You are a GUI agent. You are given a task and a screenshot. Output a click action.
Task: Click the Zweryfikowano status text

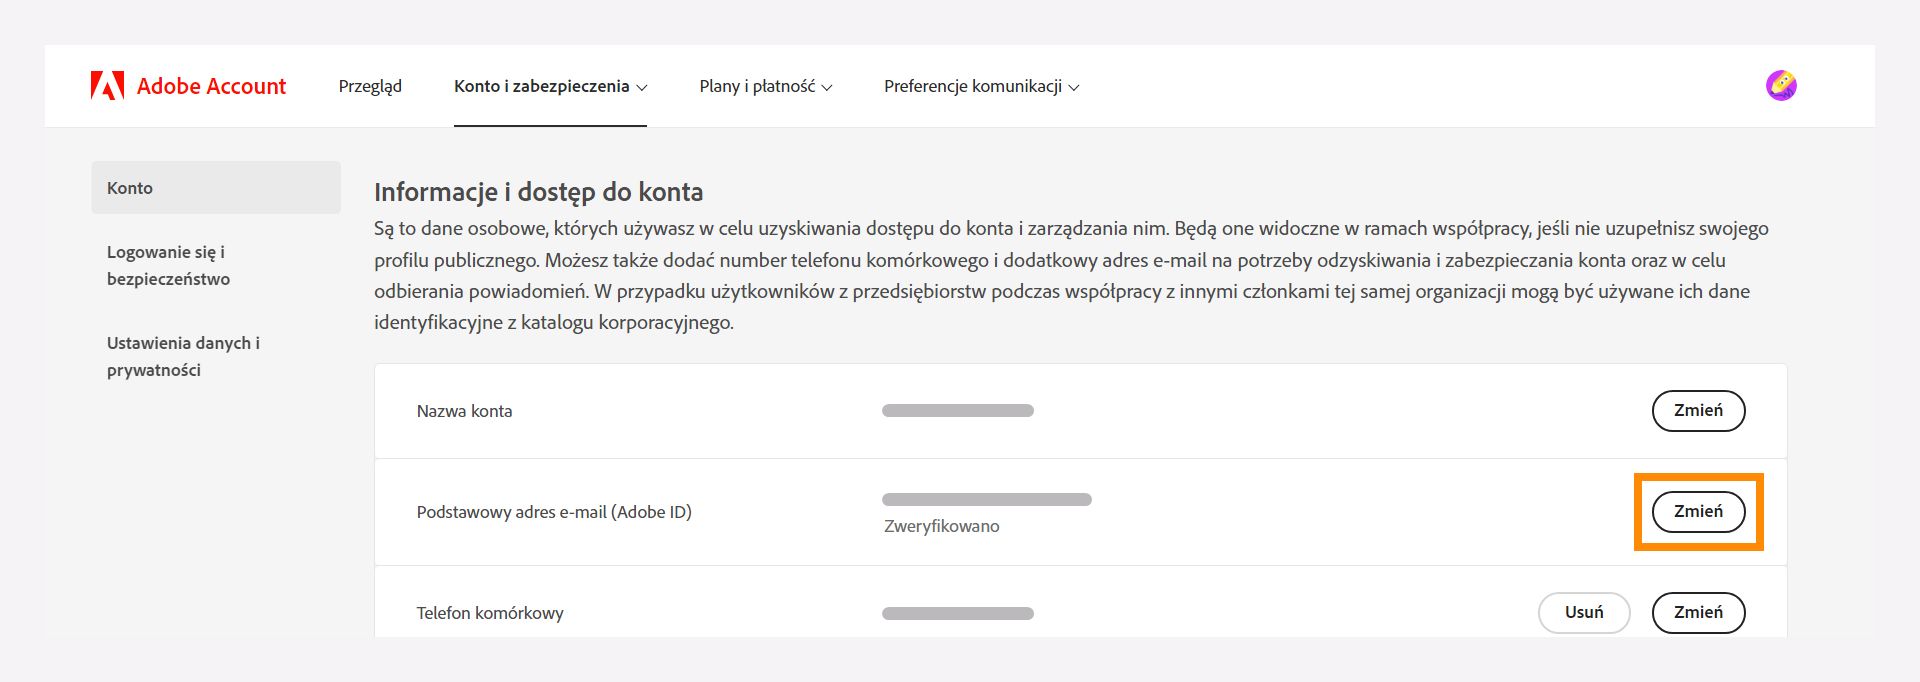(941, 526)
